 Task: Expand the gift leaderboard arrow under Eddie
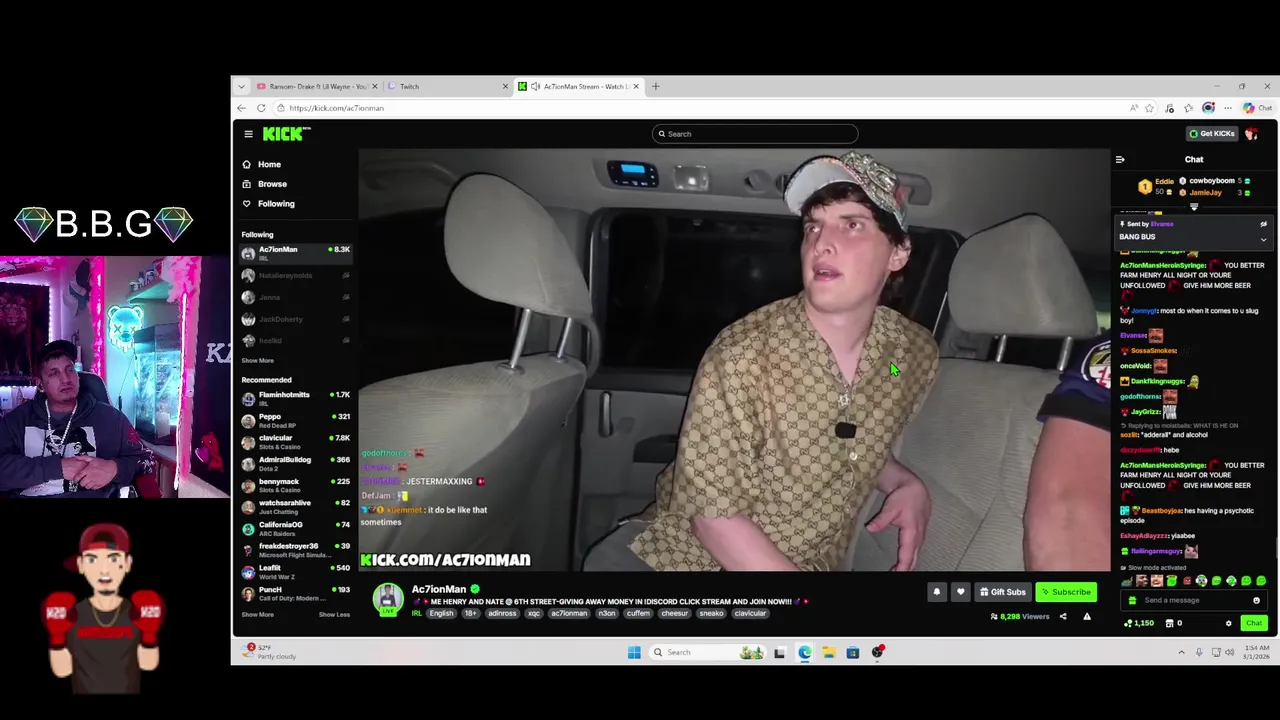(x=1193, y=207)
